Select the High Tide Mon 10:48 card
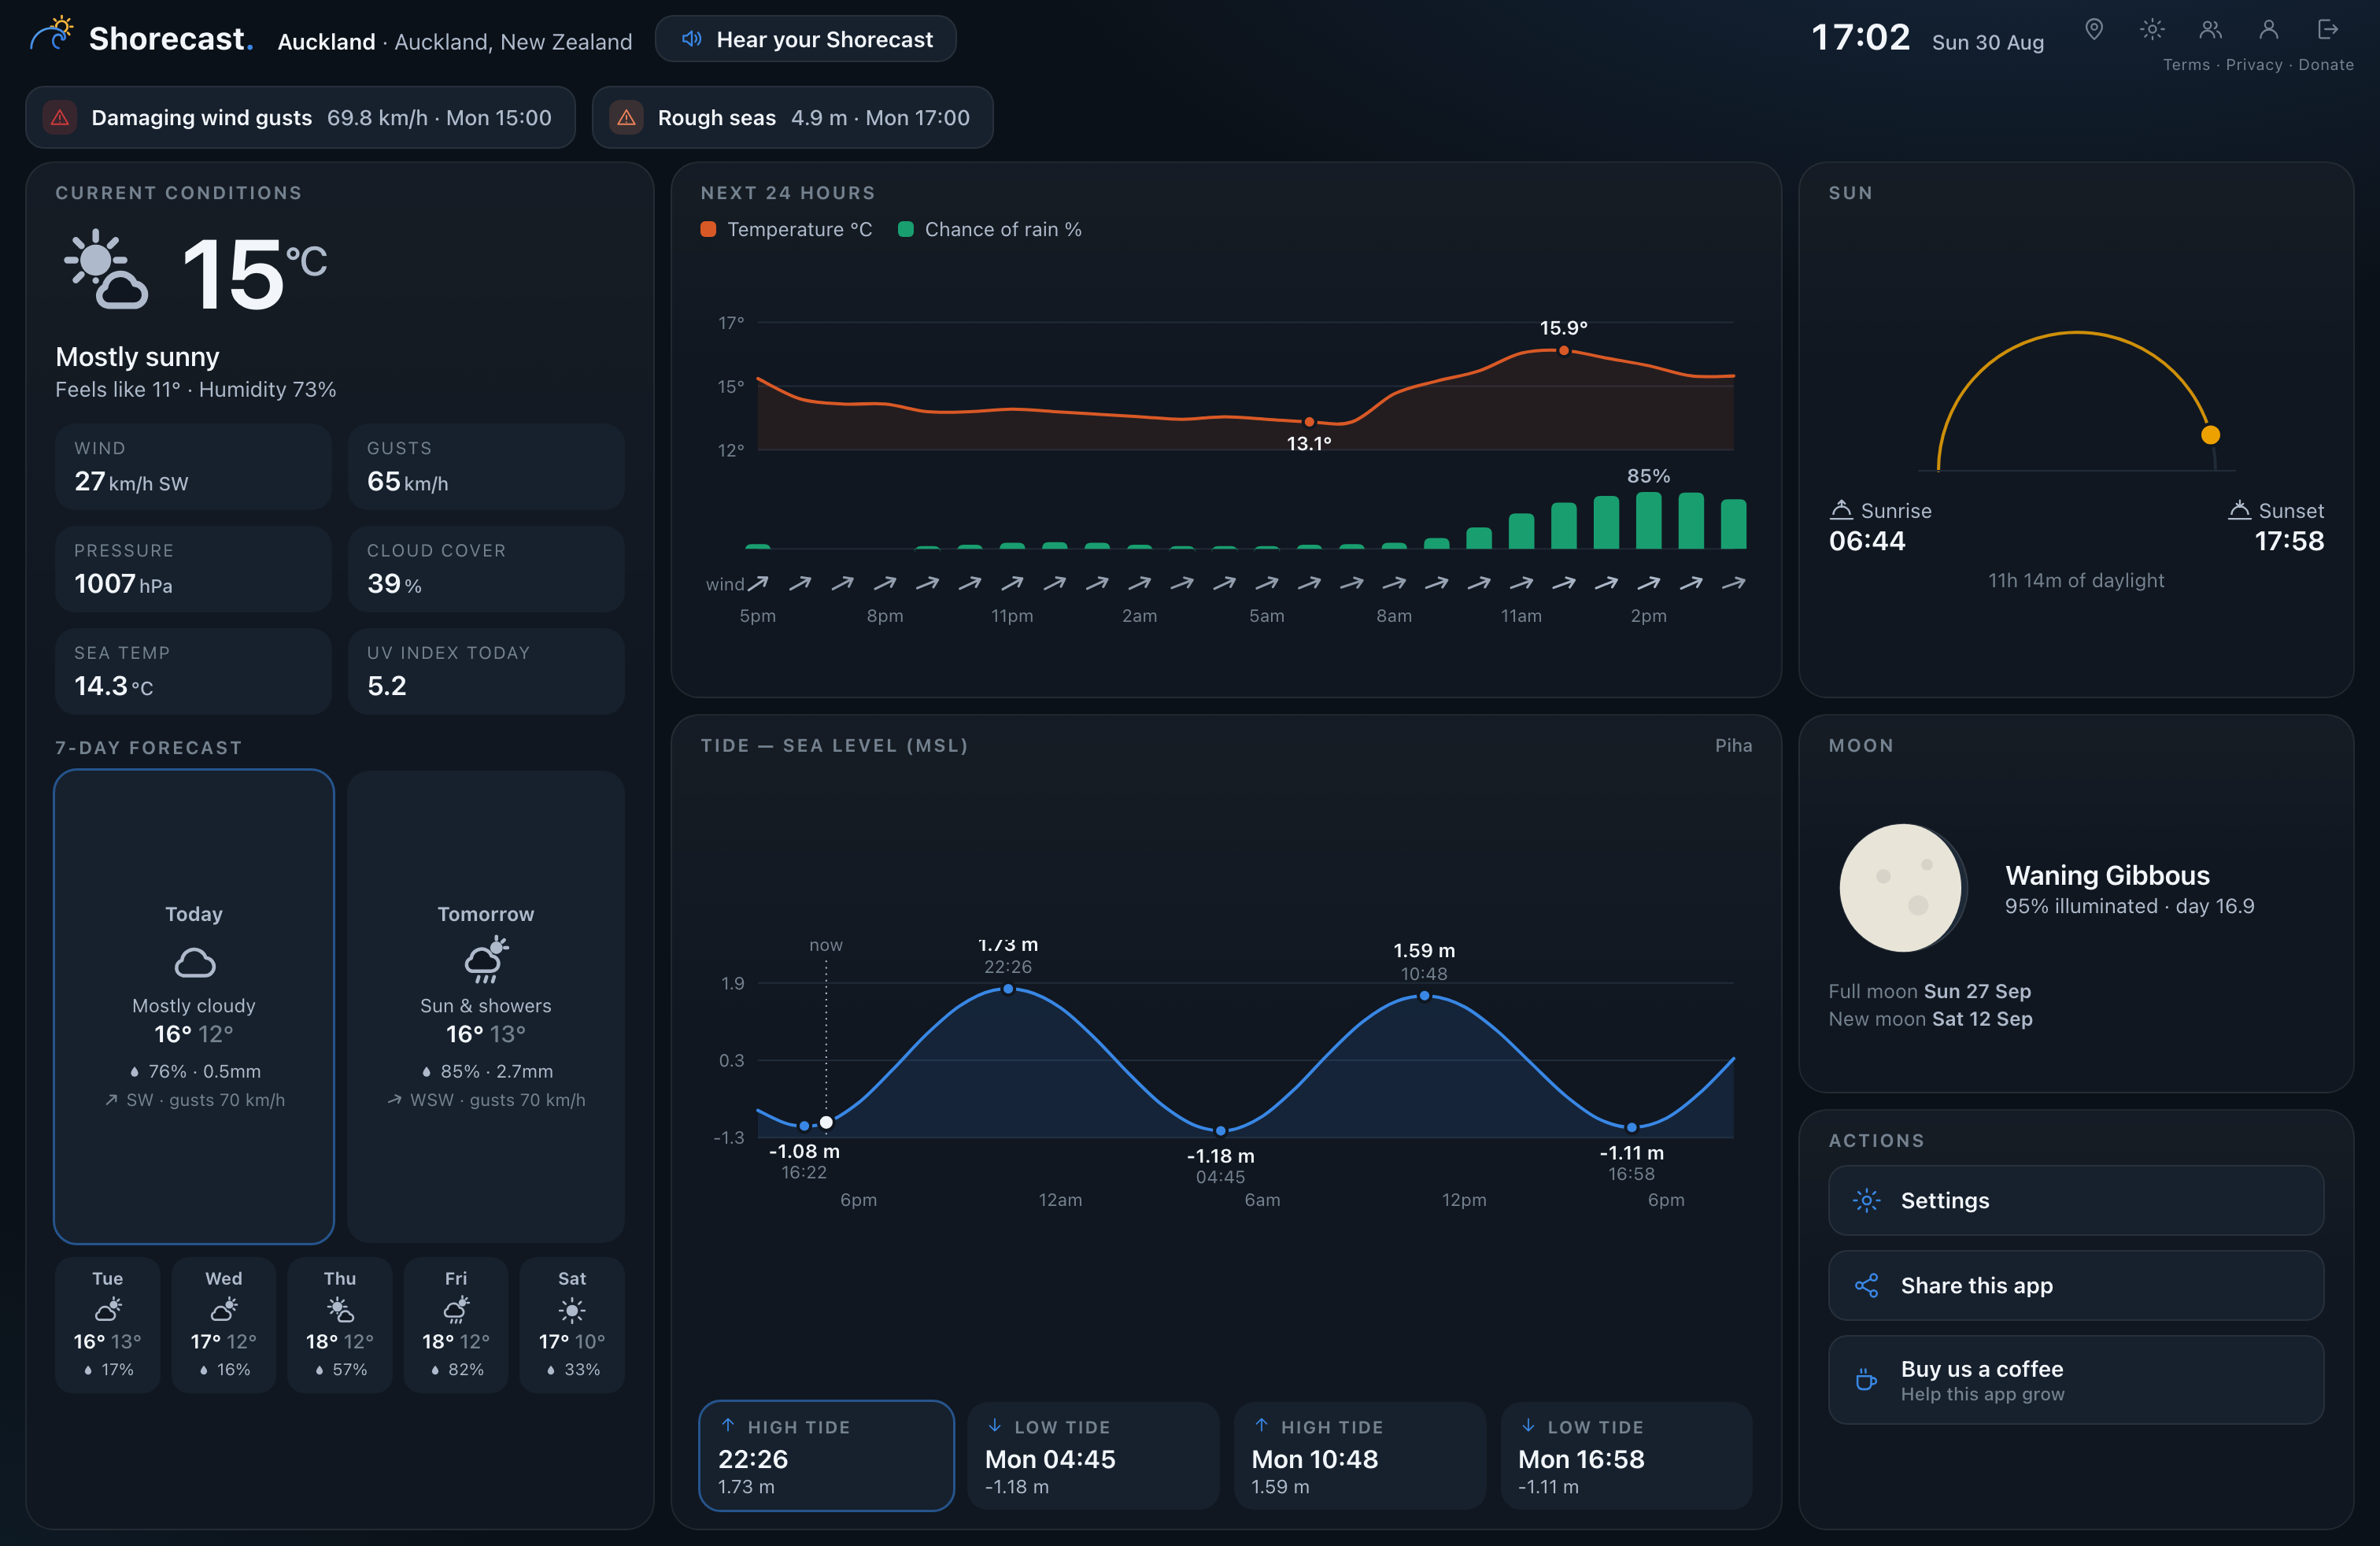Screen dimensions: 2380x1546 click(x=1360, y=1456)
